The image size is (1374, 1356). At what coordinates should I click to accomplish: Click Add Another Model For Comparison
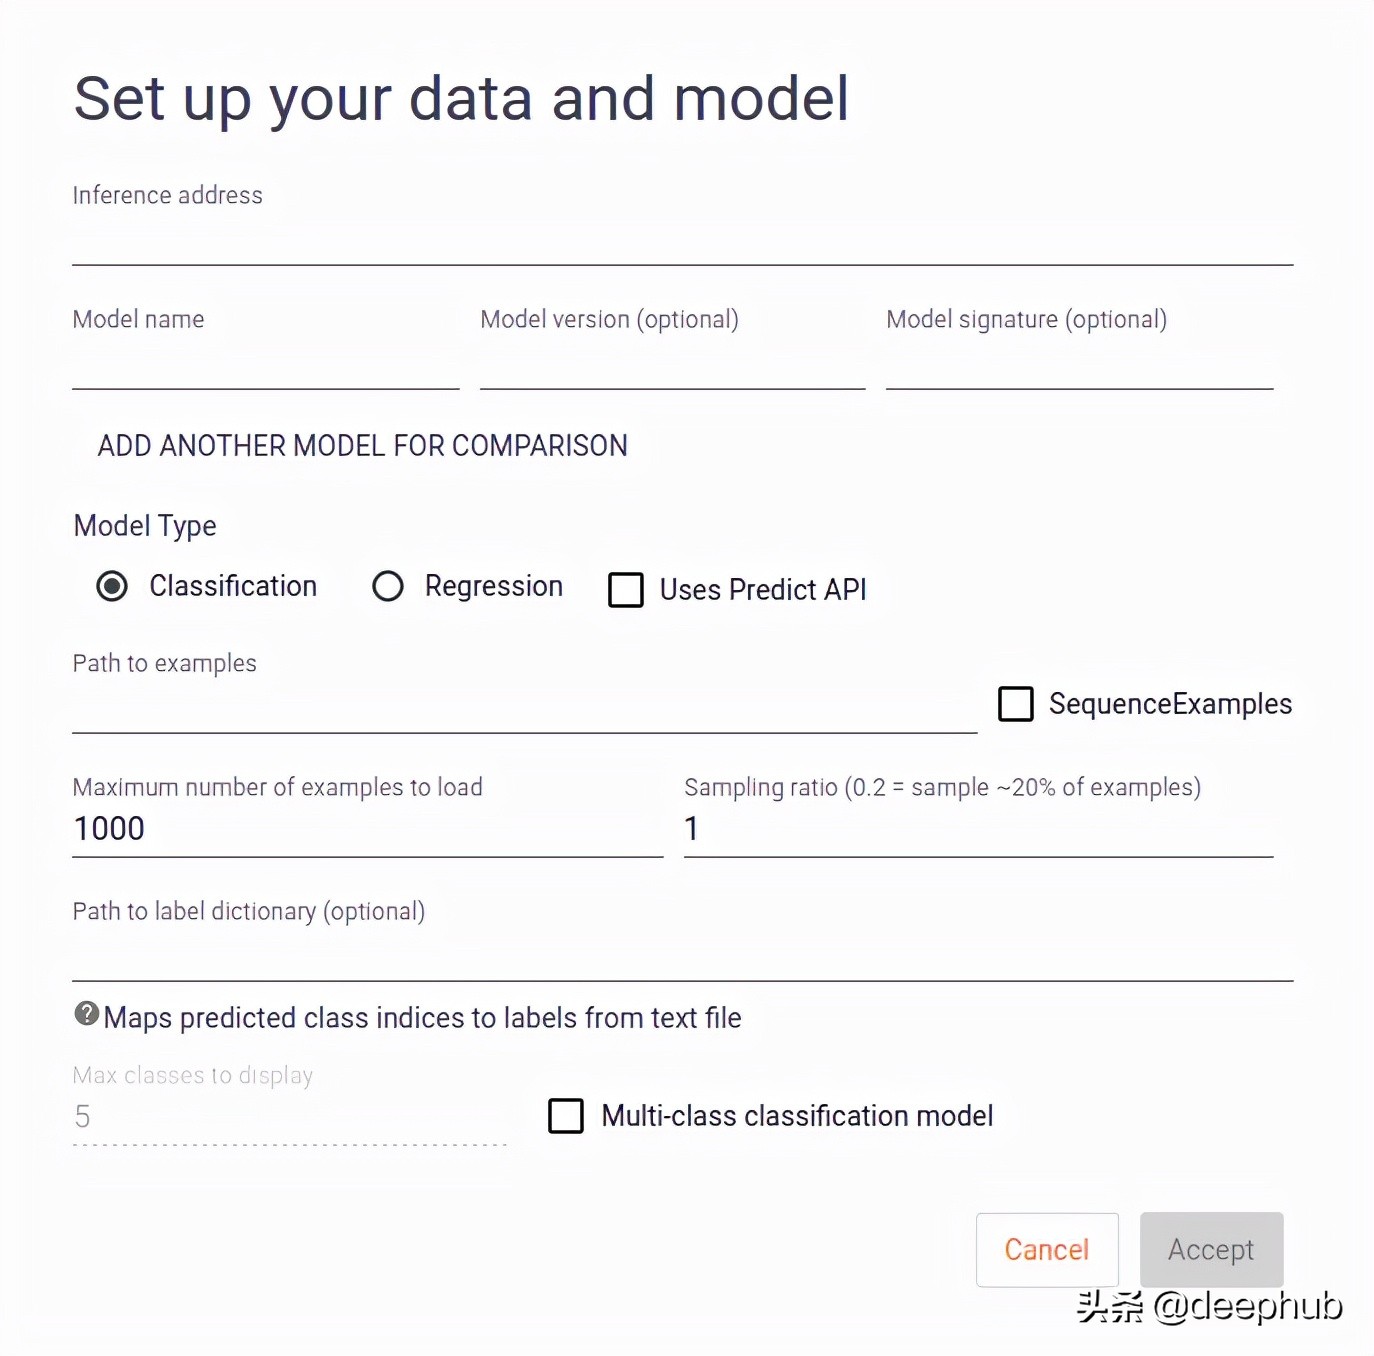coord(362,446)
